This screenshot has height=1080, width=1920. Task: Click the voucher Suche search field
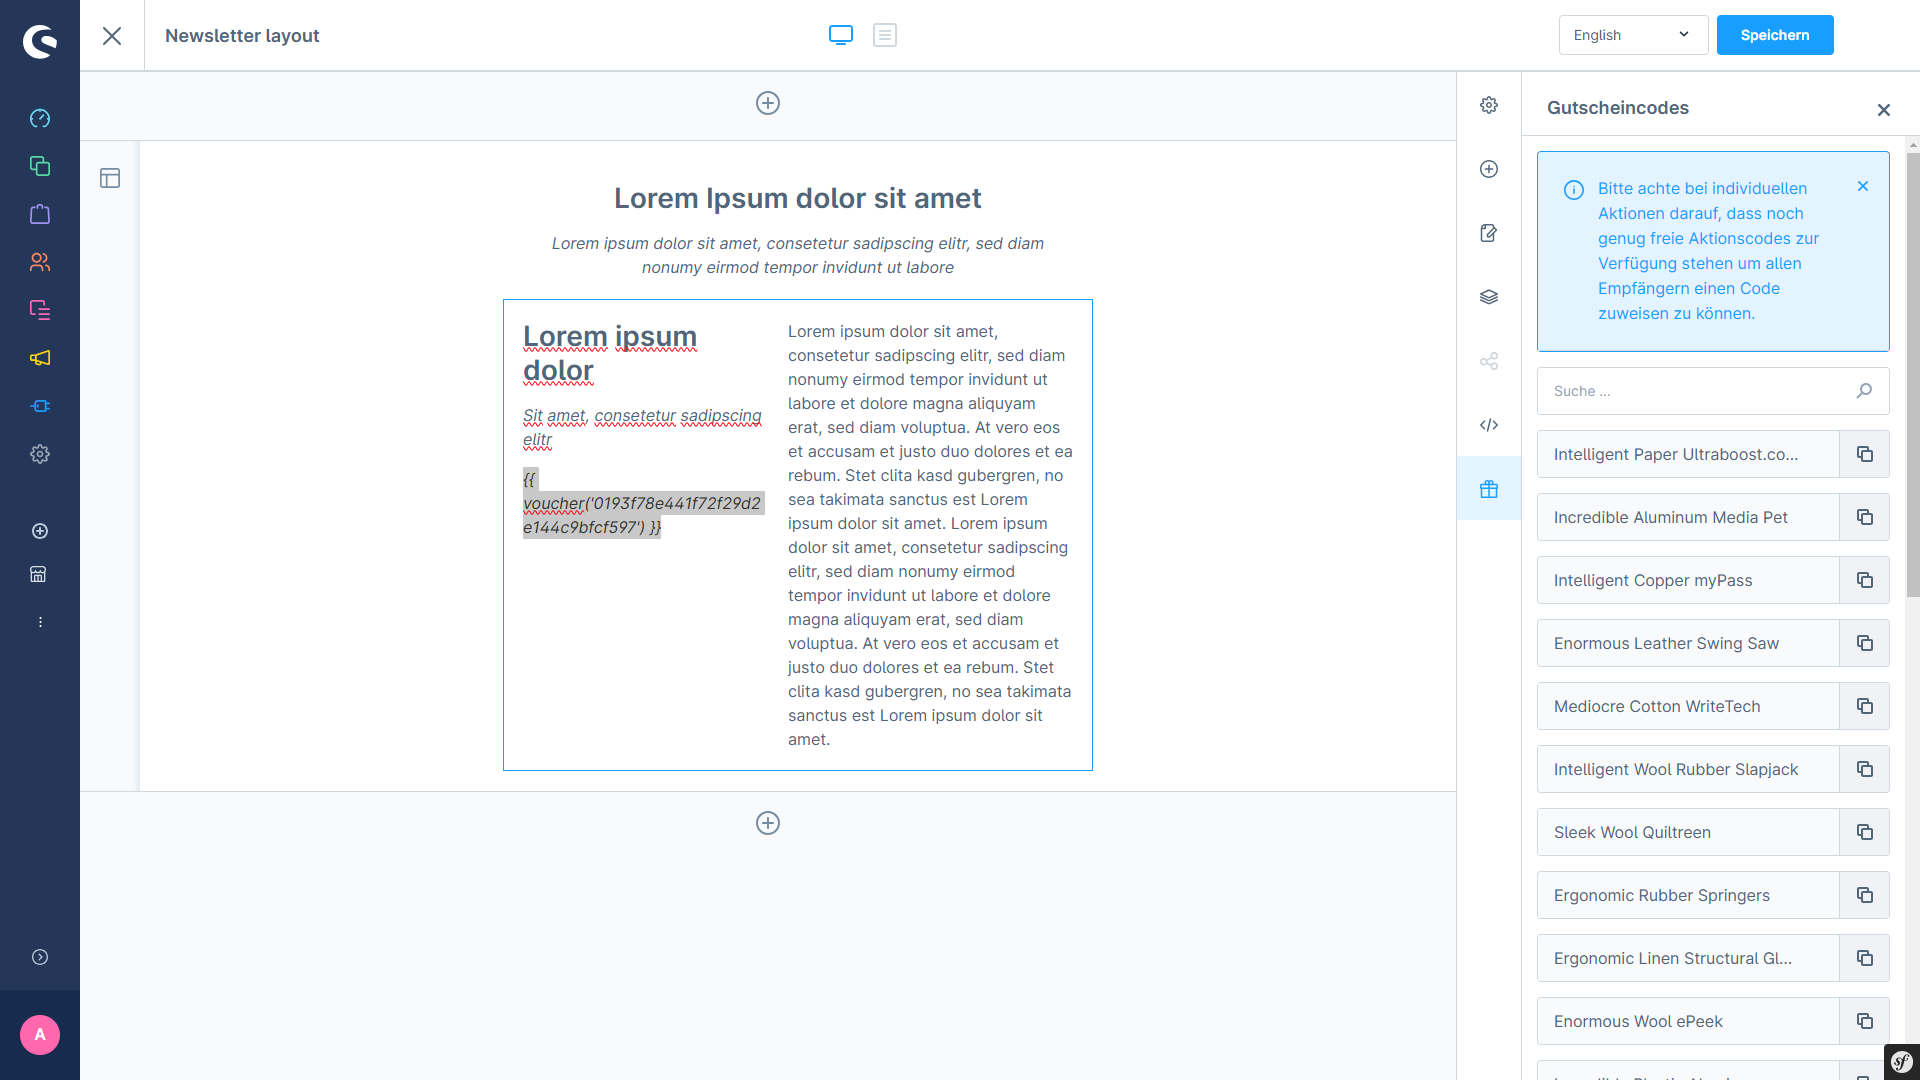coord(1698,391)
